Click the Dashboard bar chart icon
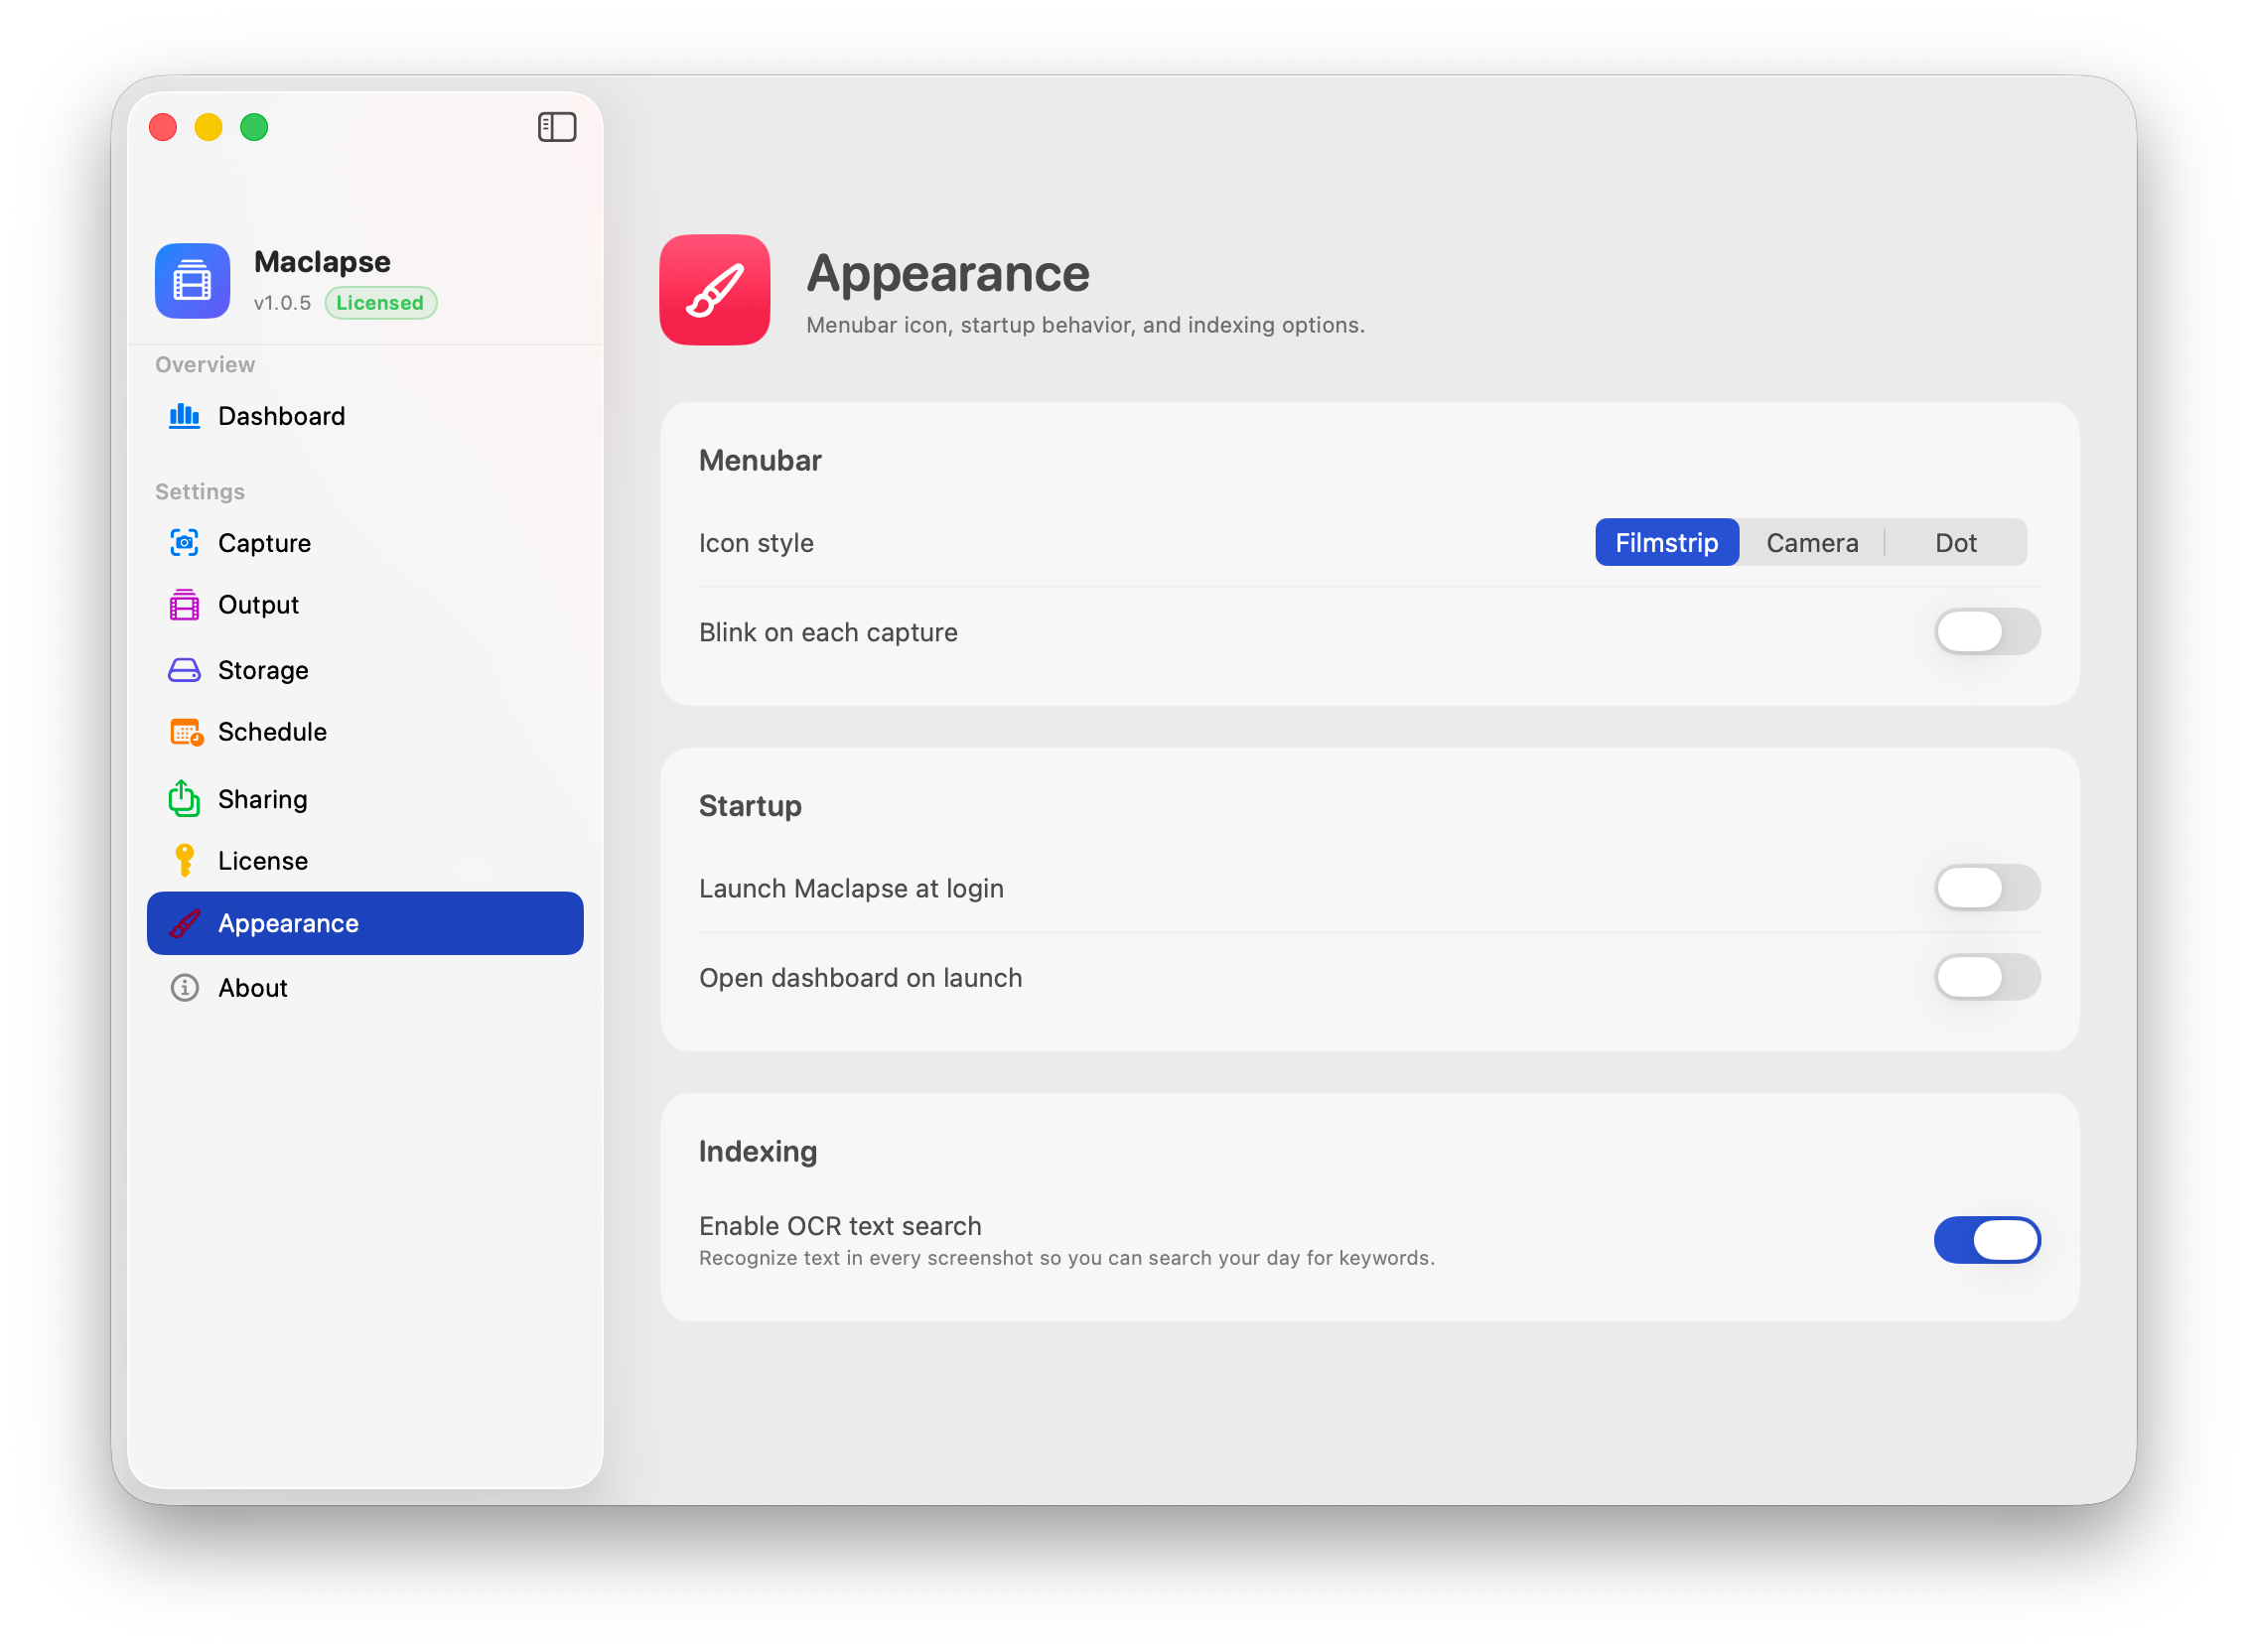Viewport: 2248px width, 1652px height. (x=184, y=416)
